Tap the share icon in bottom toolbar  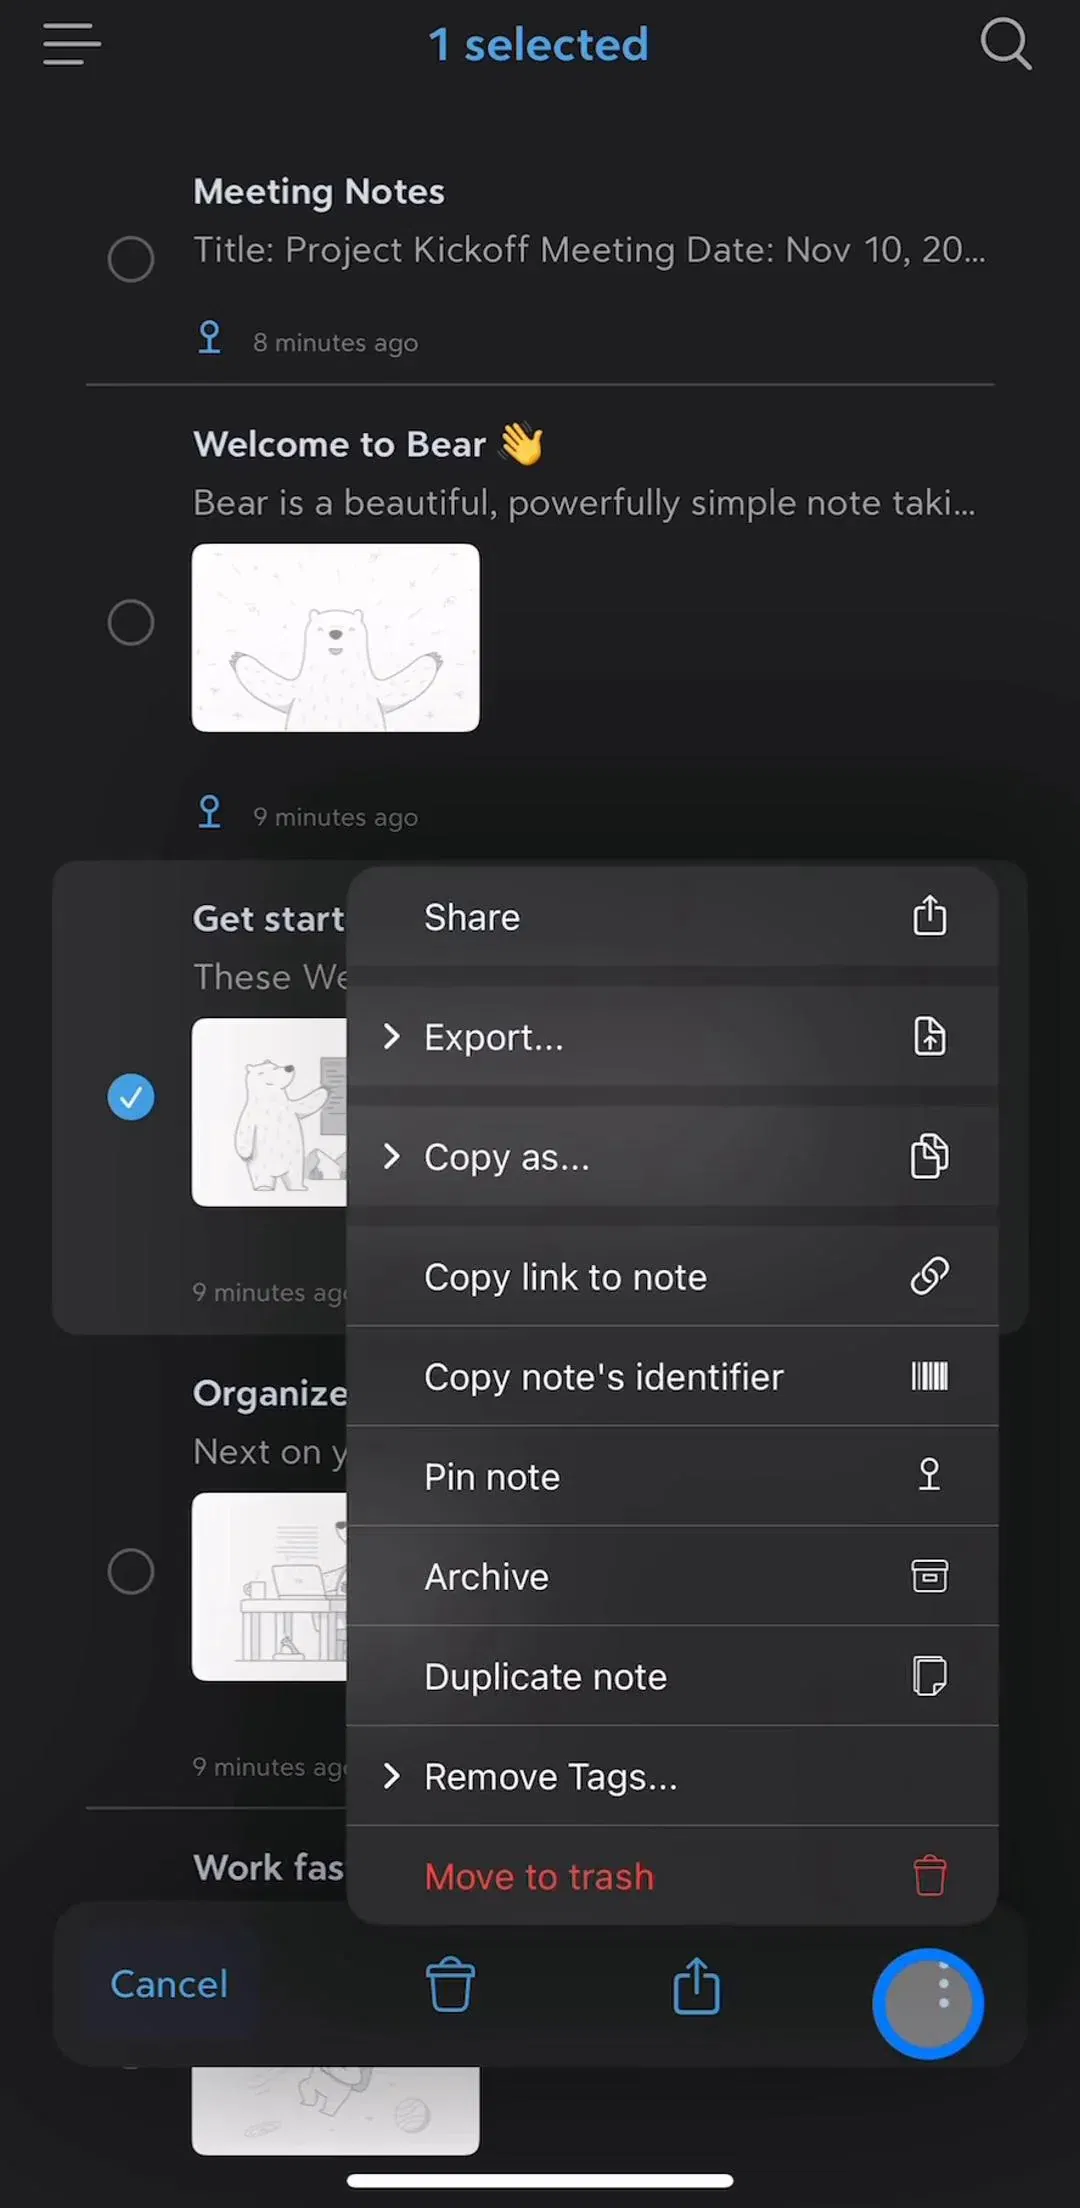click(696, 1984)
